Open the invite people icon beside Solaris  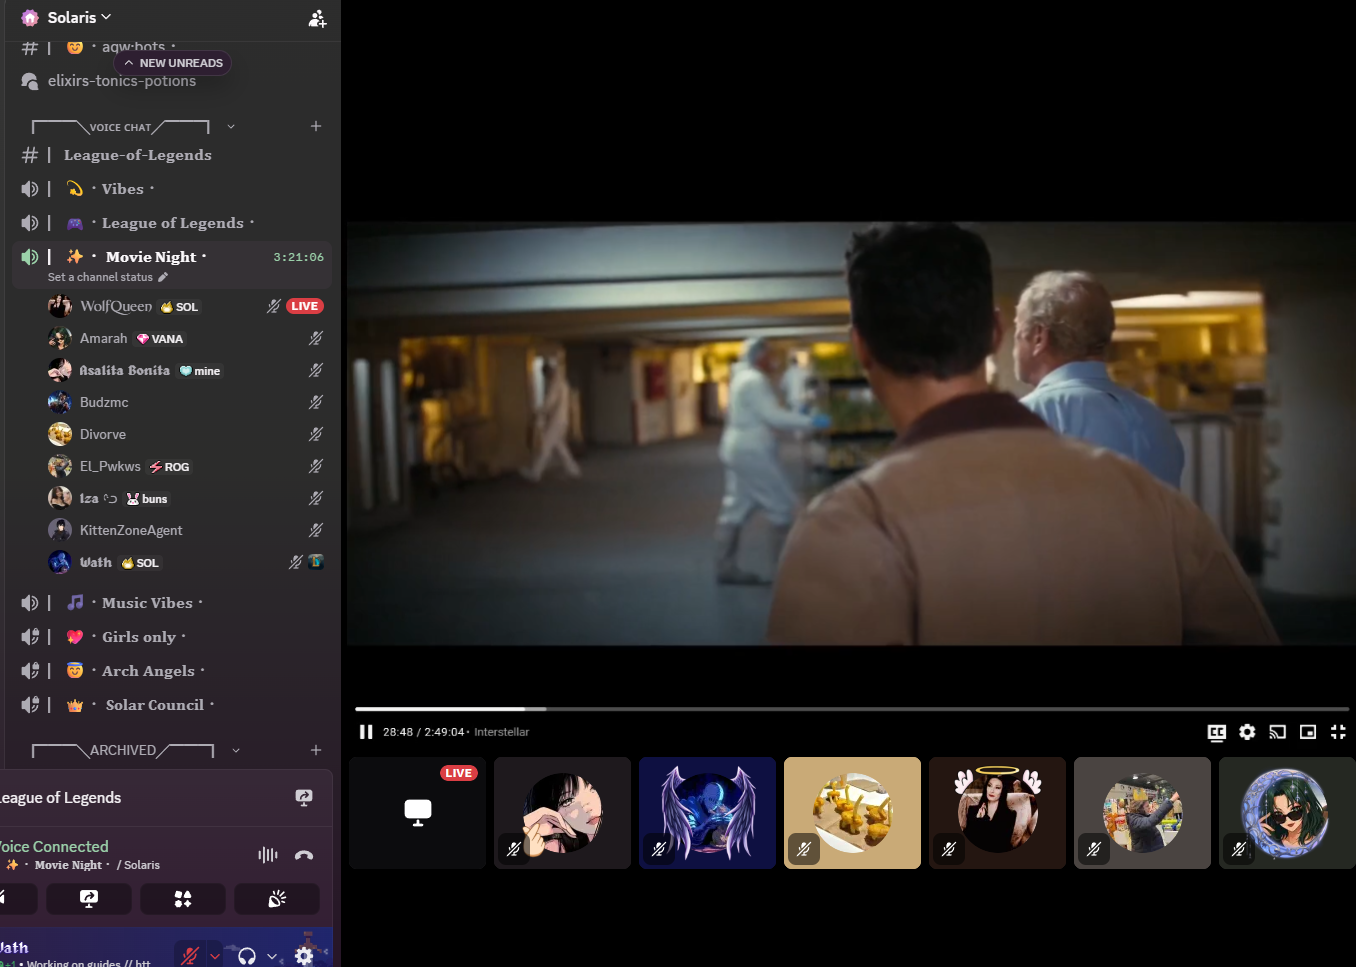click(x=317, y=18)
